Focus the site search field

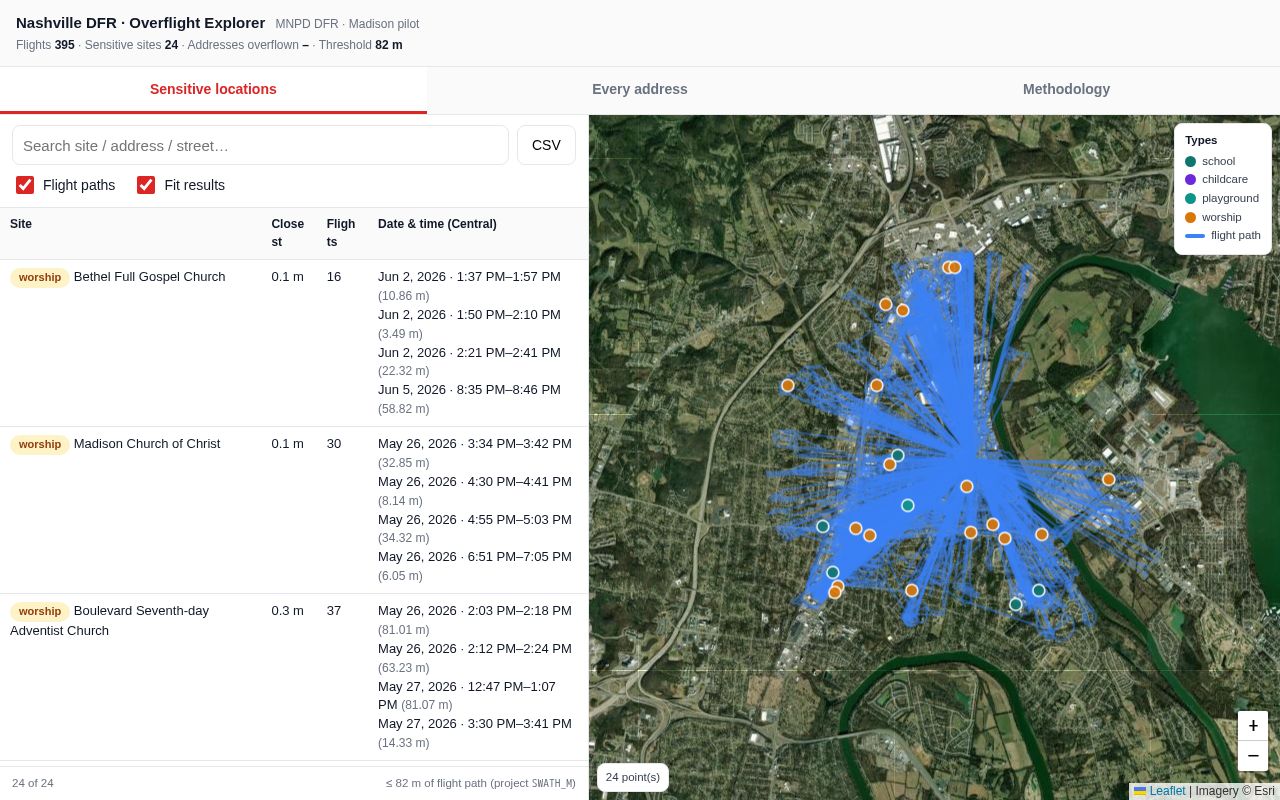[260, 145]
